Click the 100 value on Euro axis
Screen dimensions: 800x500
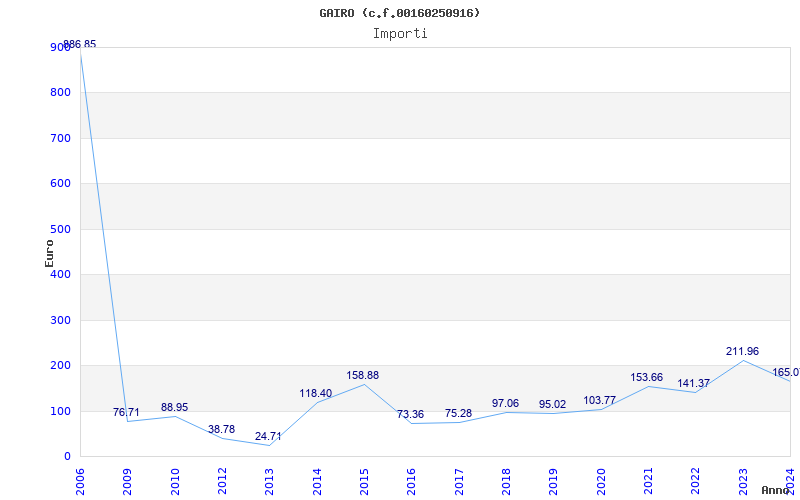pyautogui.click(x=60, y=411)
